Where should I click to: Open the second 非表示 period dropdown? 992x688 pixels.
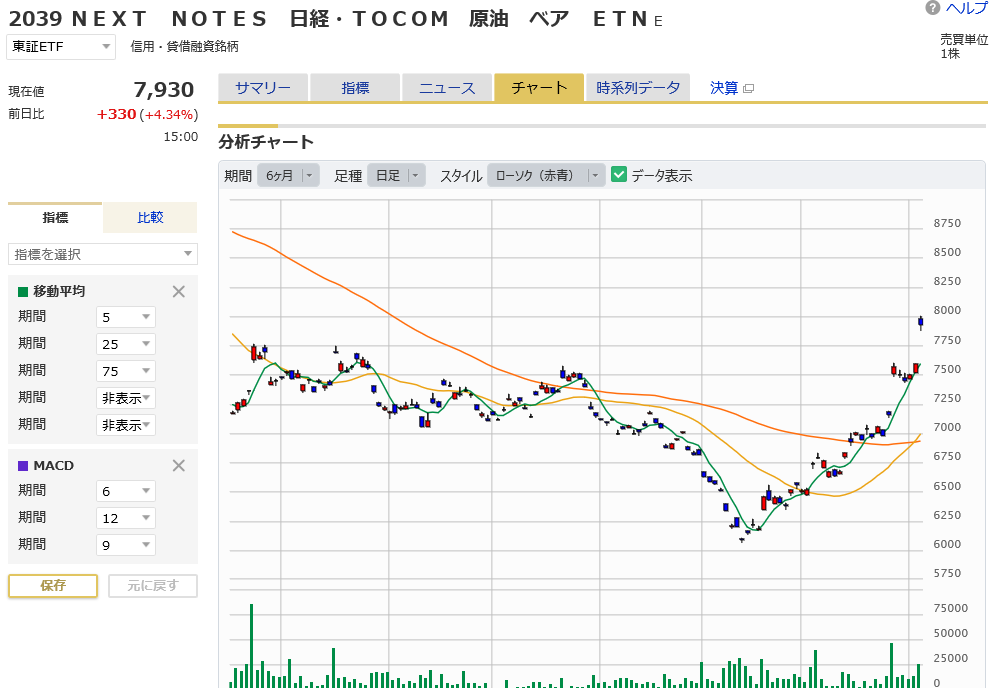click(126, 425)
